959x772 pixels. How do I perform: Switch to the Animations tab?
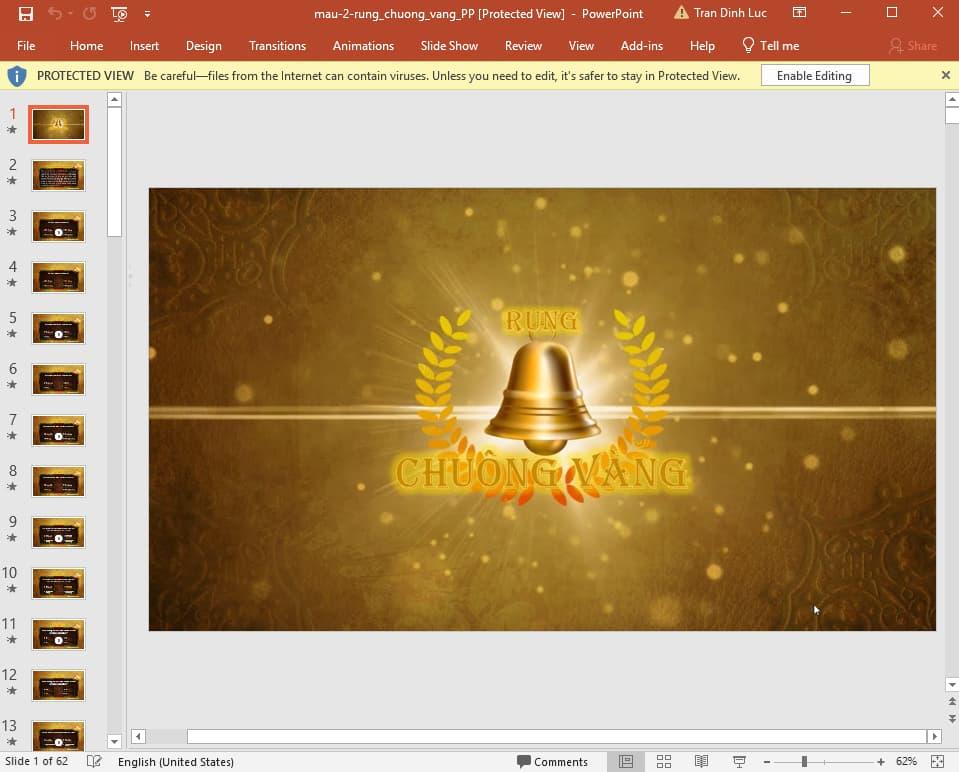click(362, 45)
